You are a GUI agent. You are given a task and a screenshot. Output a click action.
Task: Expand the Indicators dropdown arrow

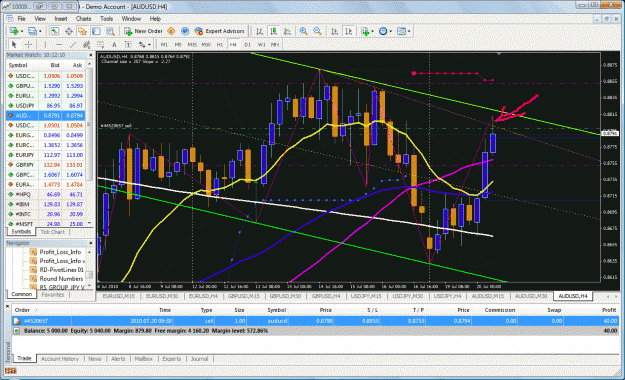(372, 31)
